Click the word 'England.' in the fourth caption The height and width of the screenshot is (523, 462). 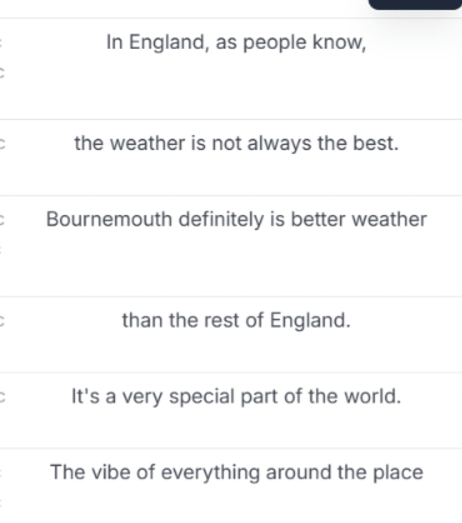[310, 321]
